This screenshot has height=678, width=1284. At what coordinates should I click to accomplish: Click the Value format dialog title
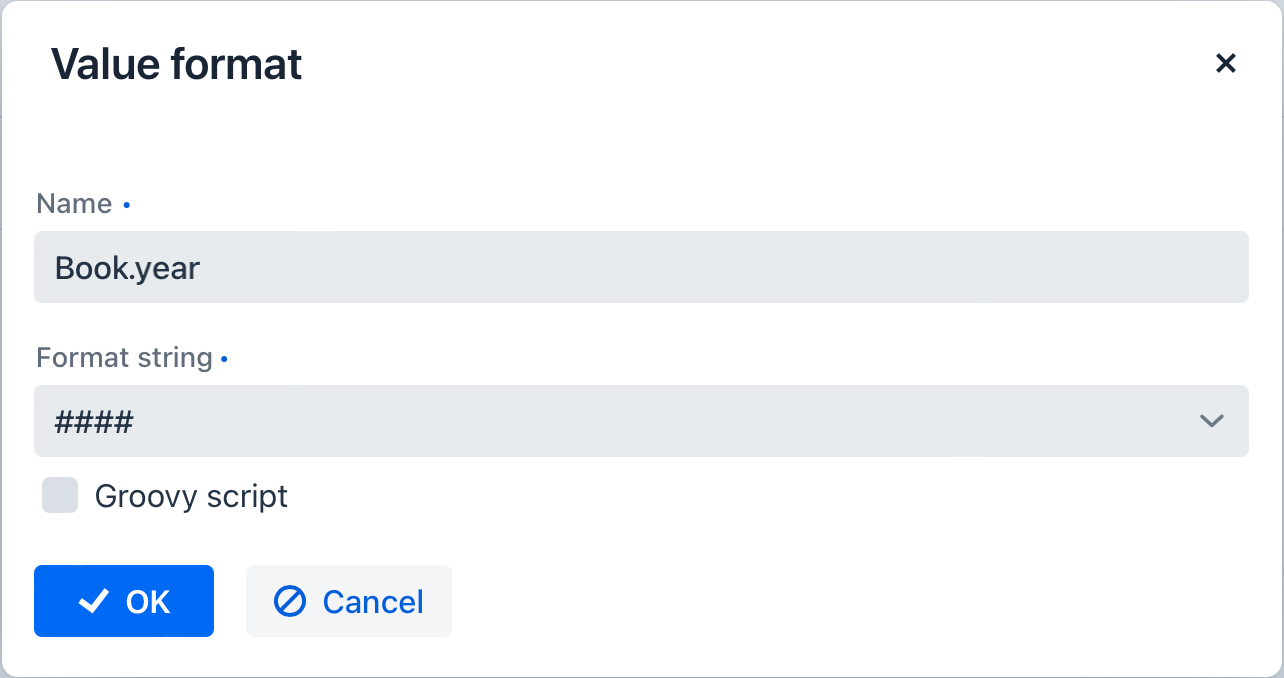point(177,65)
